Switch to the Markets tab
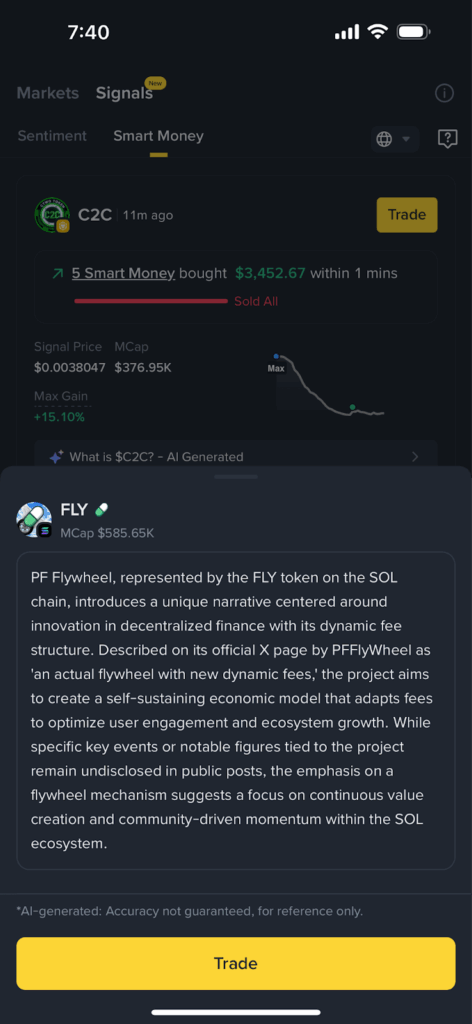The image size is (472, 1024). tap(48, 93)
